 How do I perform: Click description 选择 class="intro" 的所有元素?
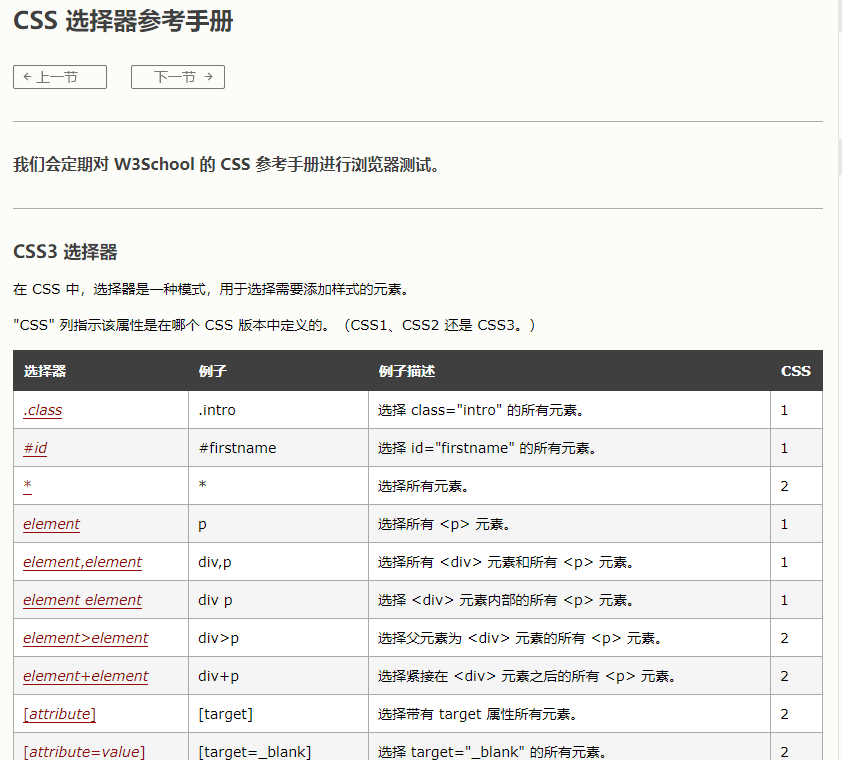481,410
